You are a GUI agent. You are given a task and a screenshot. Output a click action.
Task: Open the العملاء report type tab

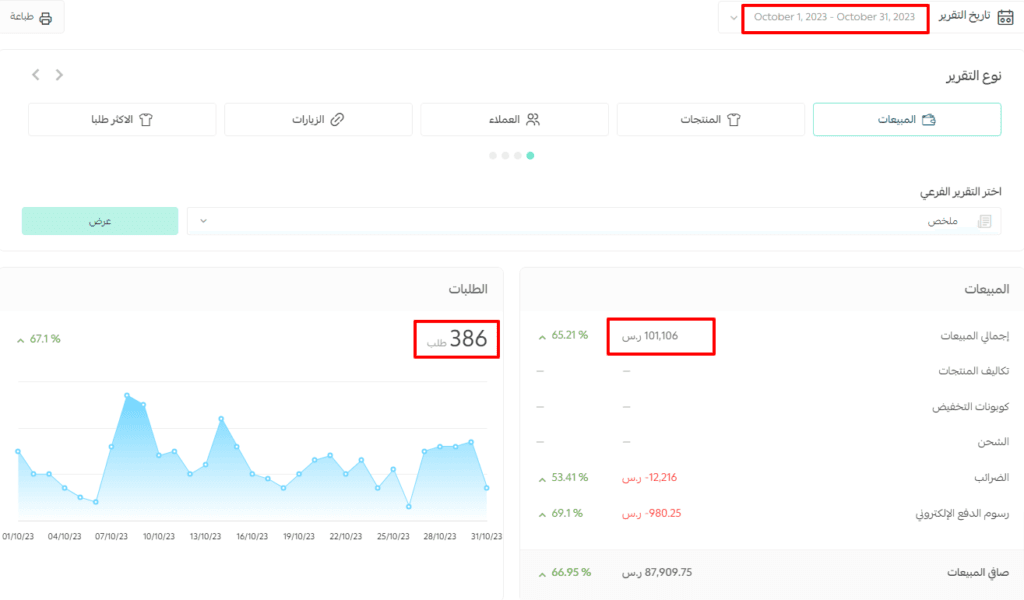pos(515,119)
